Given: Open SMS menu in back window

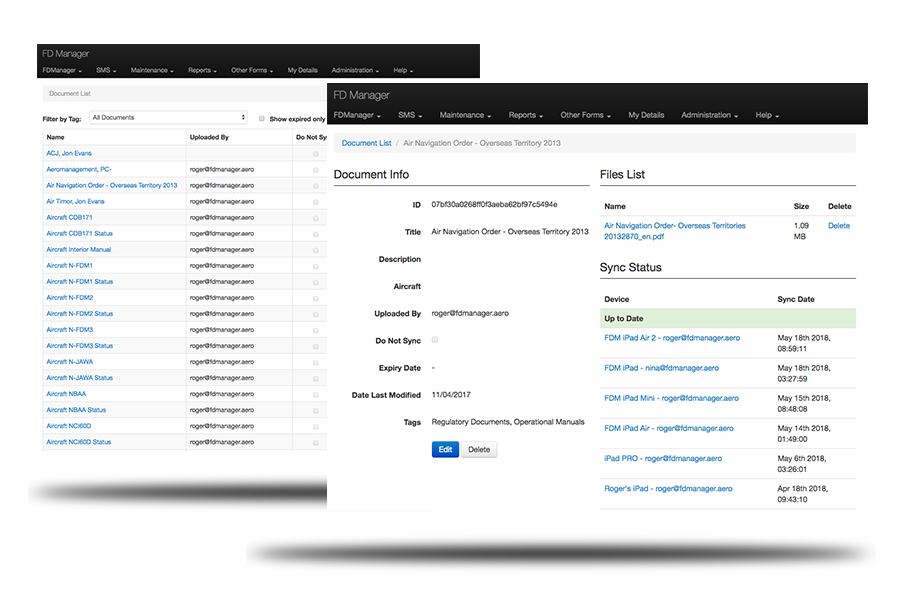Looking at the screenshot, I should [x=106, y=70].
